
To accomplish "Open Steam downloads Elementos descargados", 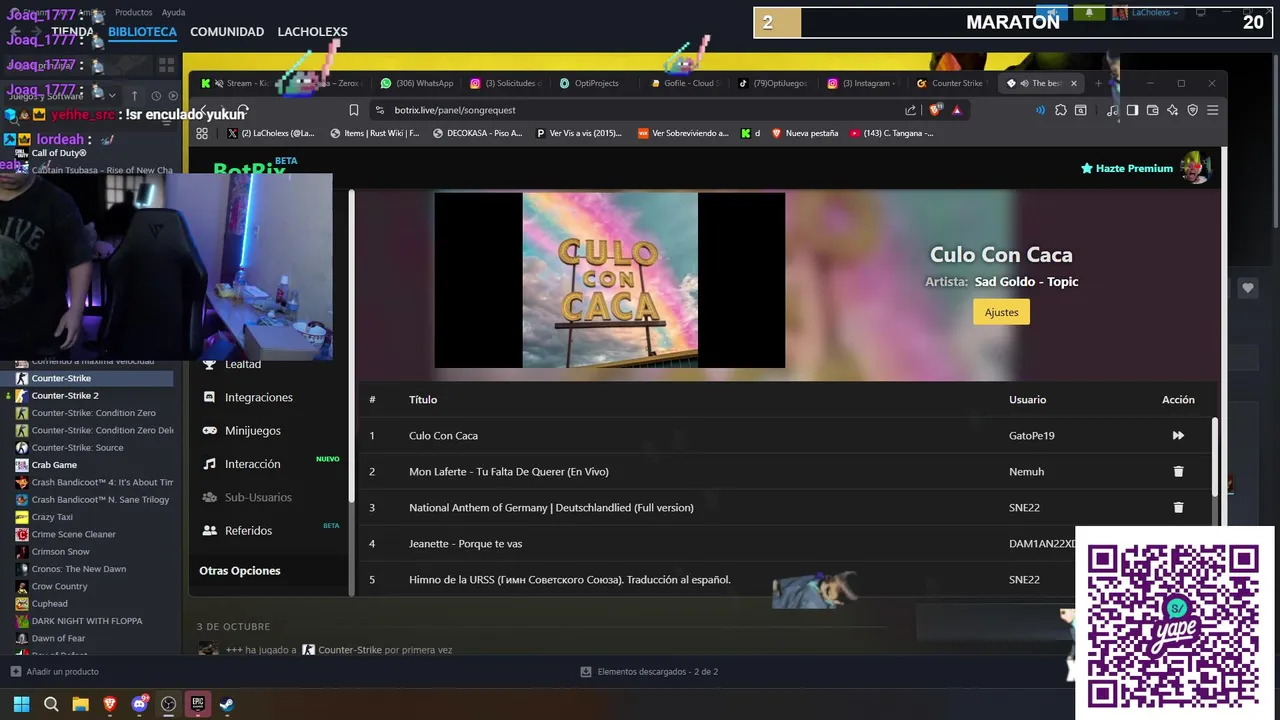I will click(649, 671).
